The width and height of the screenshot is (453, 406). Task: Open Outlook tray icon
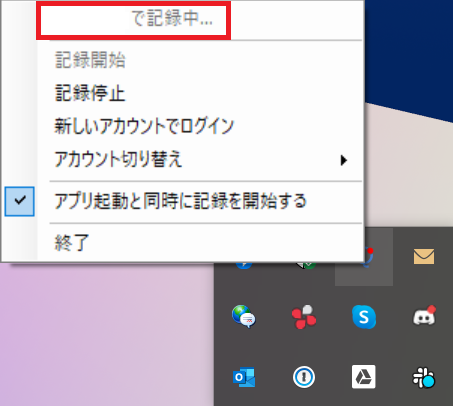coord(244,377)
